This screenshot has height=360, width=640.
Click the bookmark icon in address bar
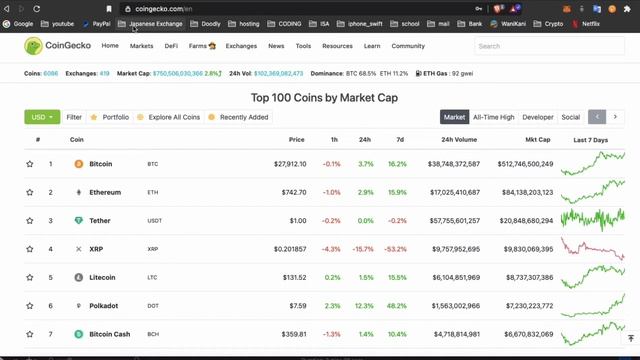coord(109,9)
